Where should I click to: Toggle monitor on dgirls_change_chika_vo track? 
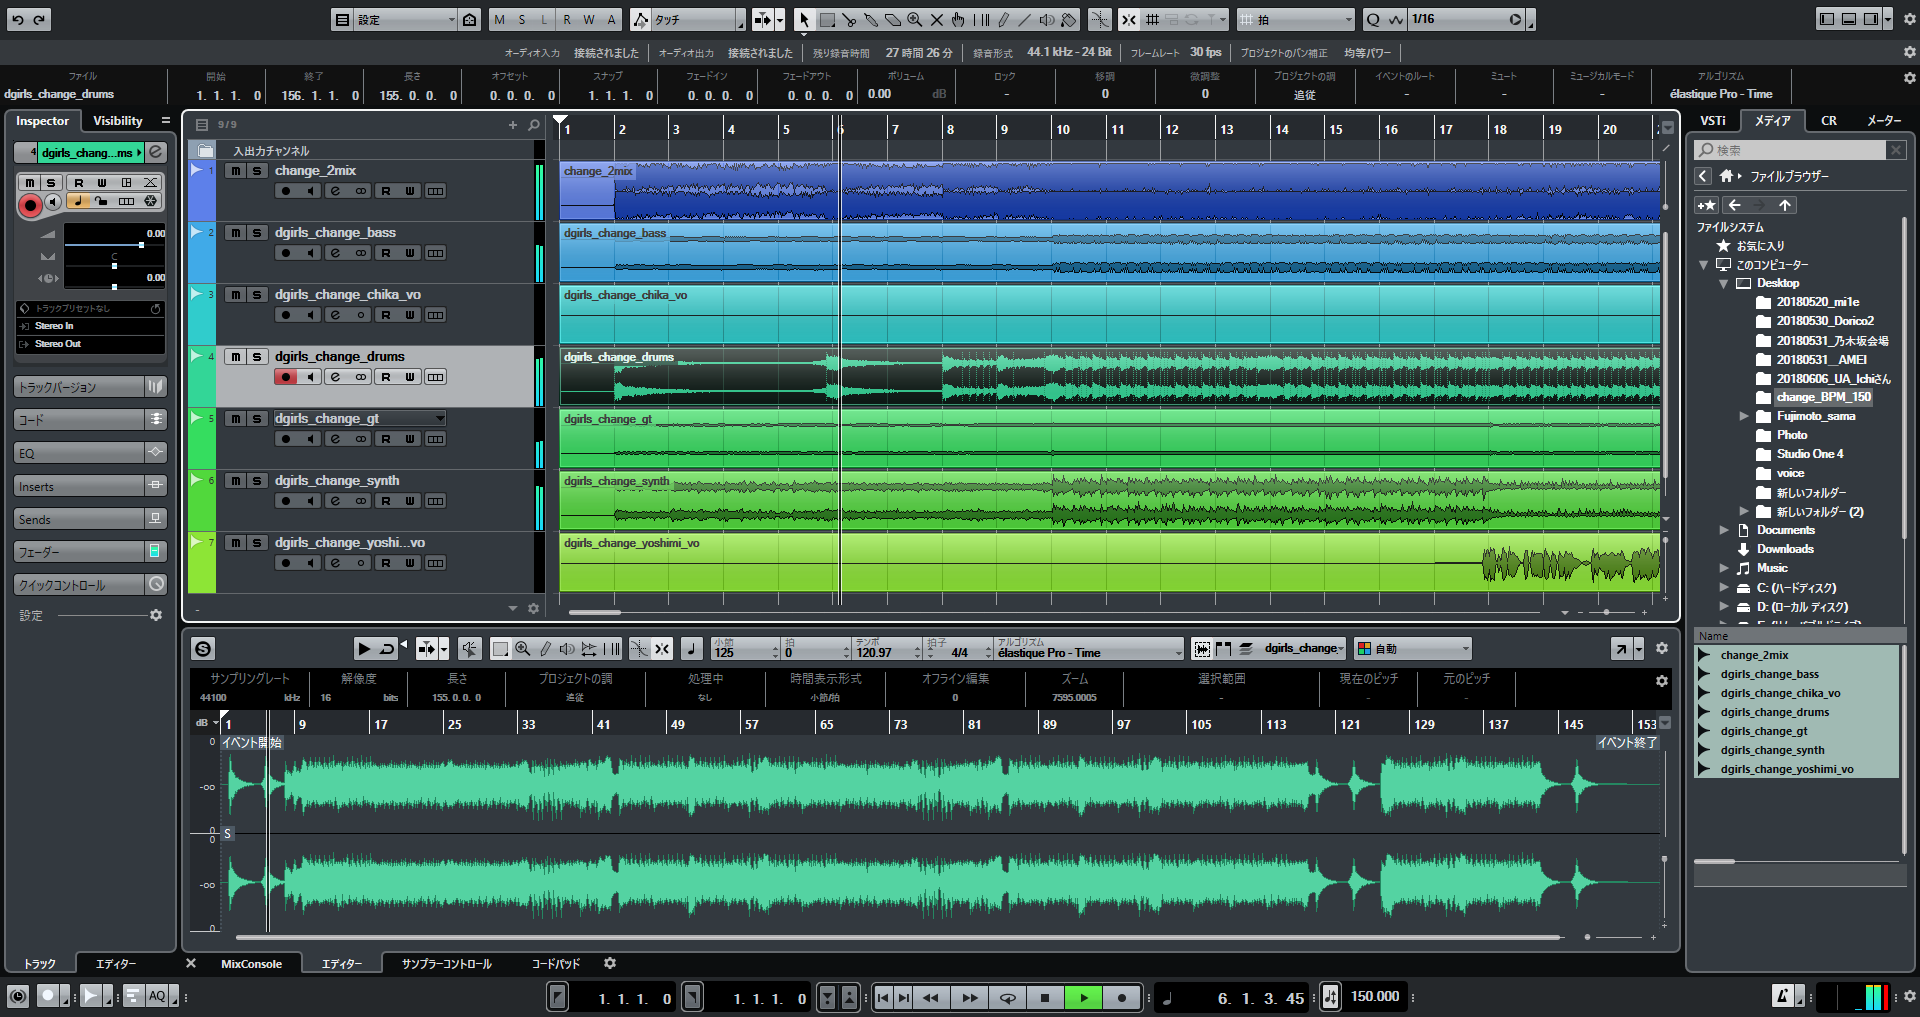(x=311, y=315)
